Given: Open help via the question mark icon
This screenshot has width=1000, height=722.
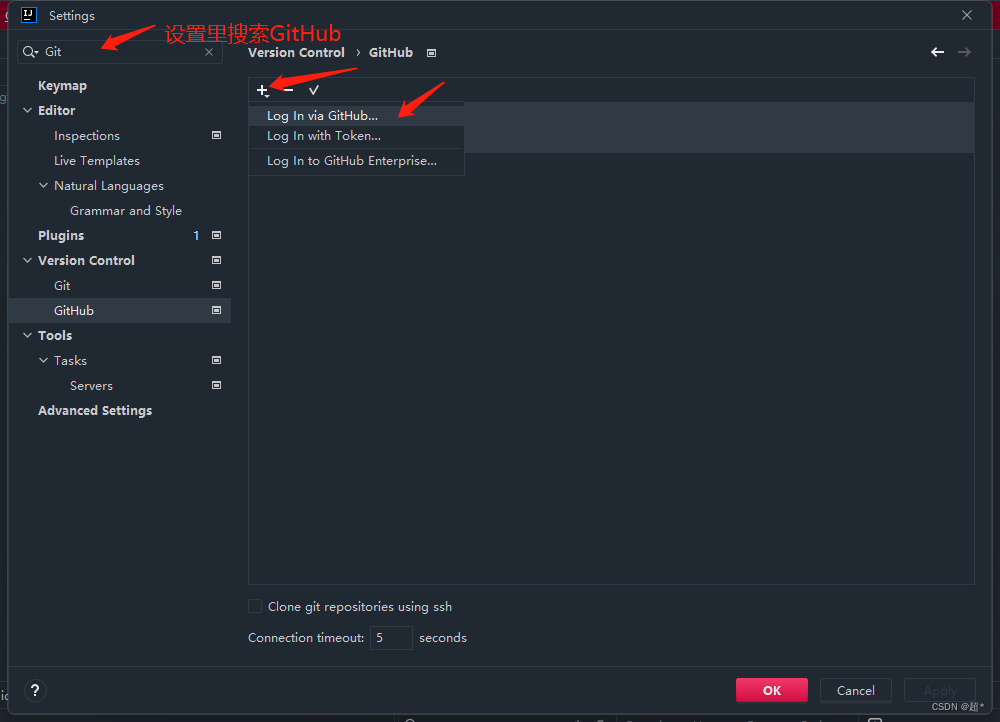Looking at the screenshot, I should pos(35,690).
